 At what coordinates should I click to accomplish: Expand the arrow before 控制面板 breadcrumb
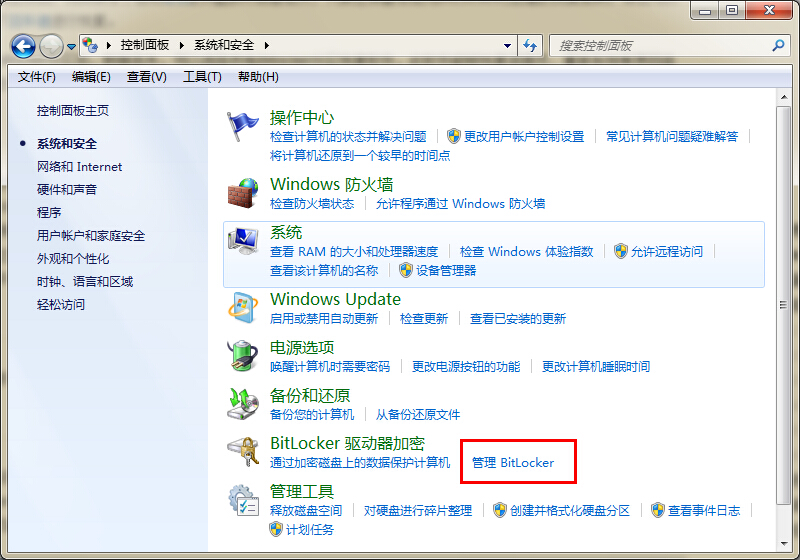pyautogui.click(x=109, y=45)
